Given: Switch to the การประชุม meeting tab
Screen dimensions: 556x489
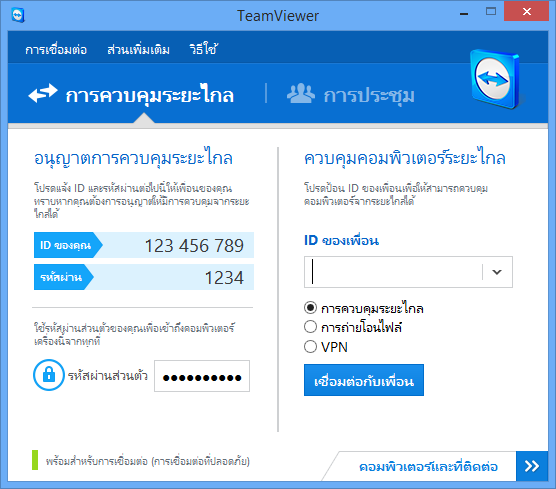Looking at the screenshot, I should coord(351,94).
